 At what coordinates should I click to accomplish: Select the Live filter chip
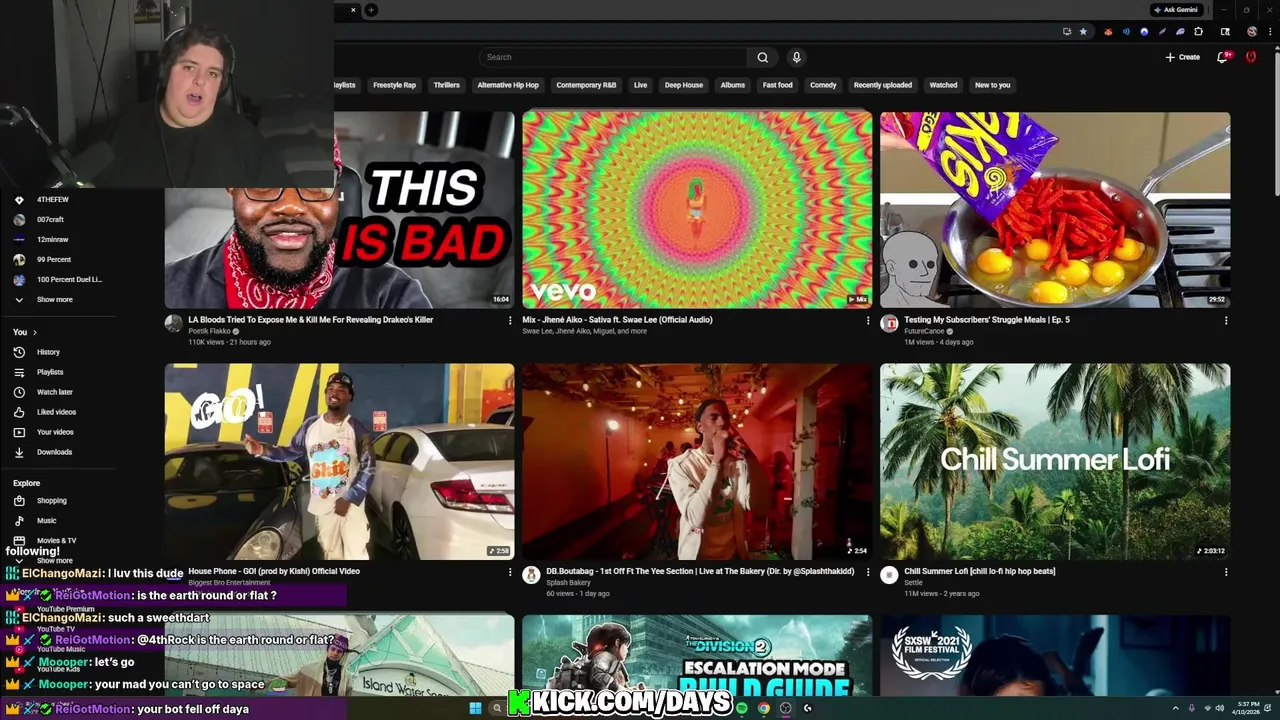[640, 85]
